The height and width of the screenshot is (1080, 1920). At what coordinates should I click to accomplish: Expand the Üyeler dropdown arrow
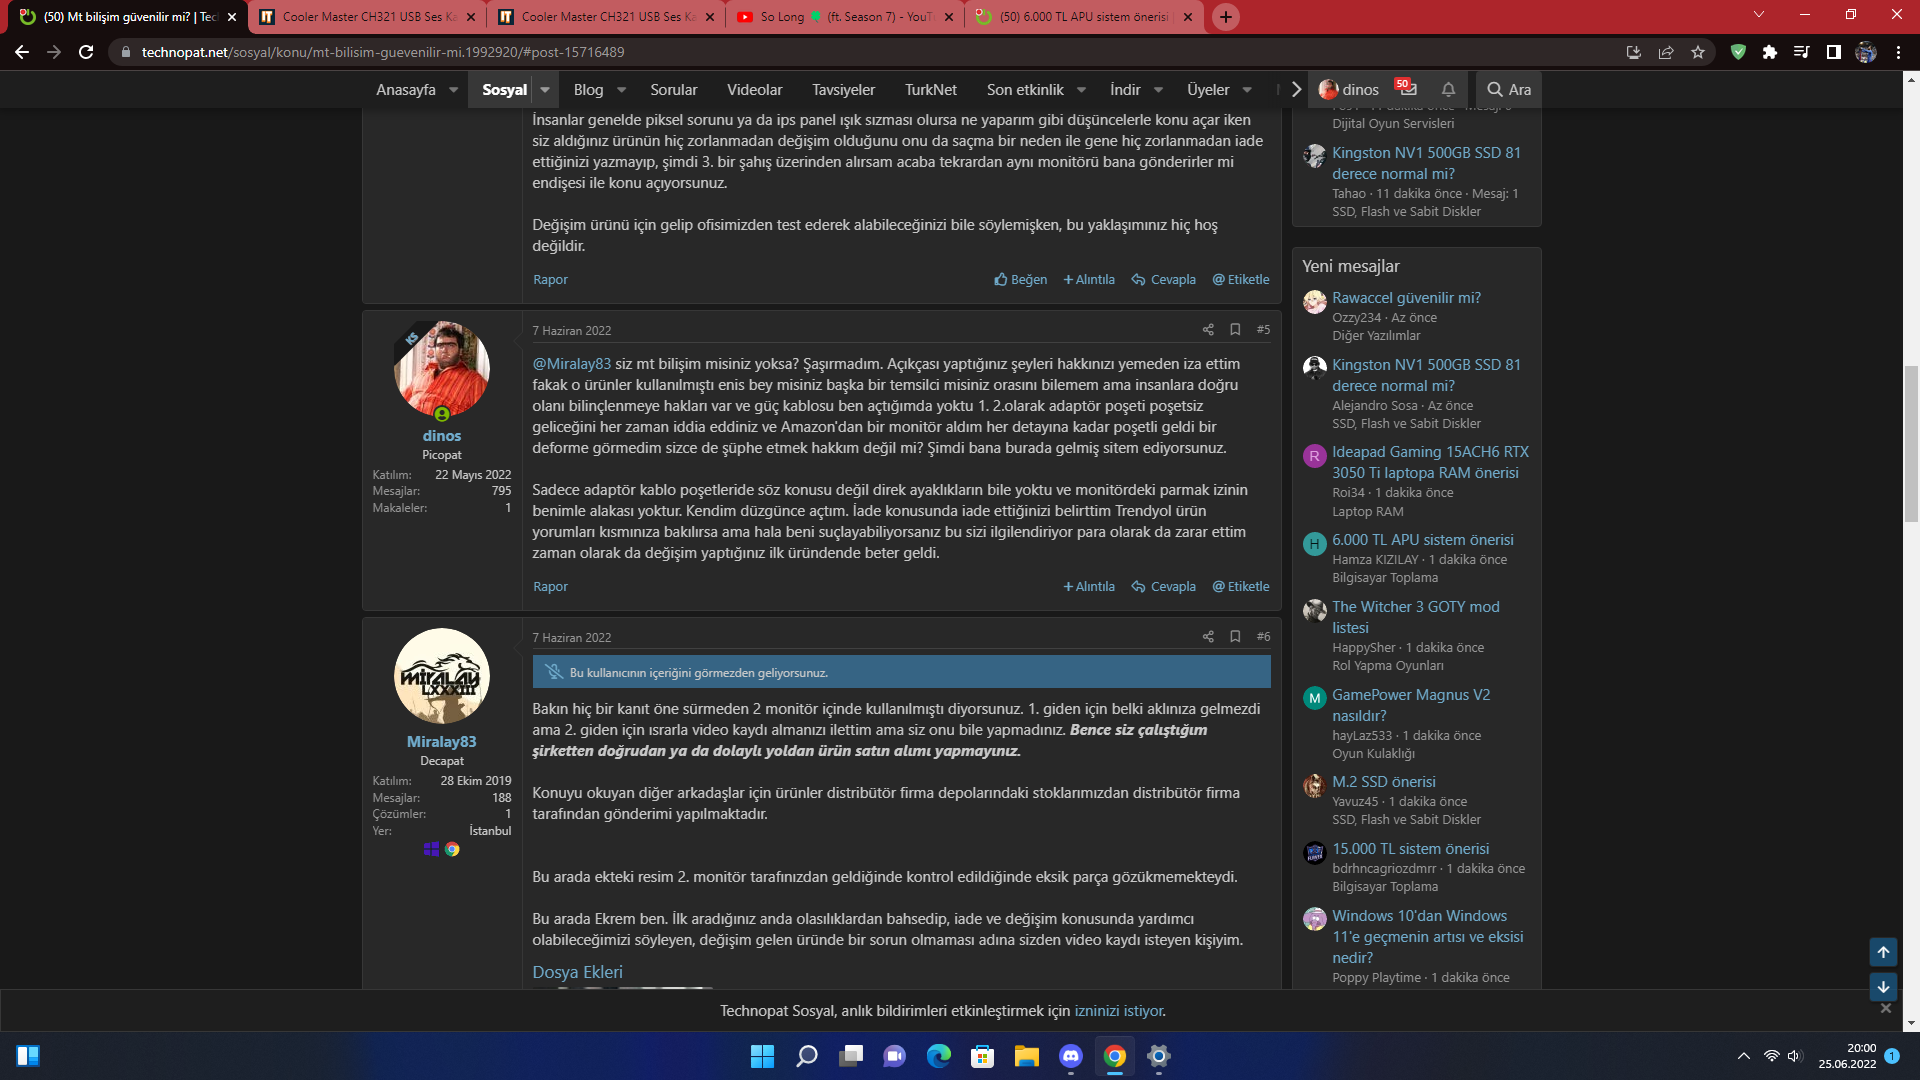point(1247,89)
